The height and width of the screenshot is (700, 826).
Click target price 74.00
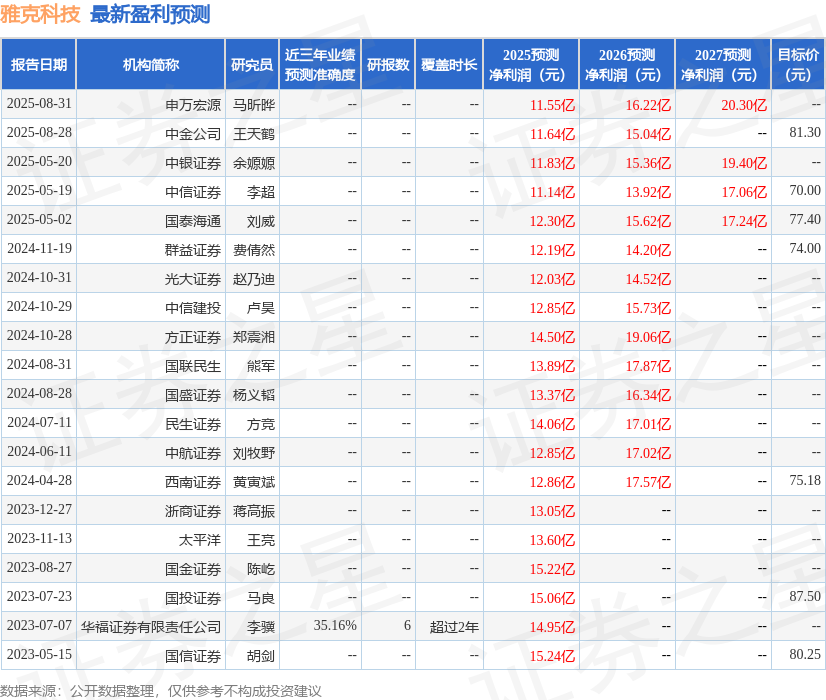click(x=805, y=248)
